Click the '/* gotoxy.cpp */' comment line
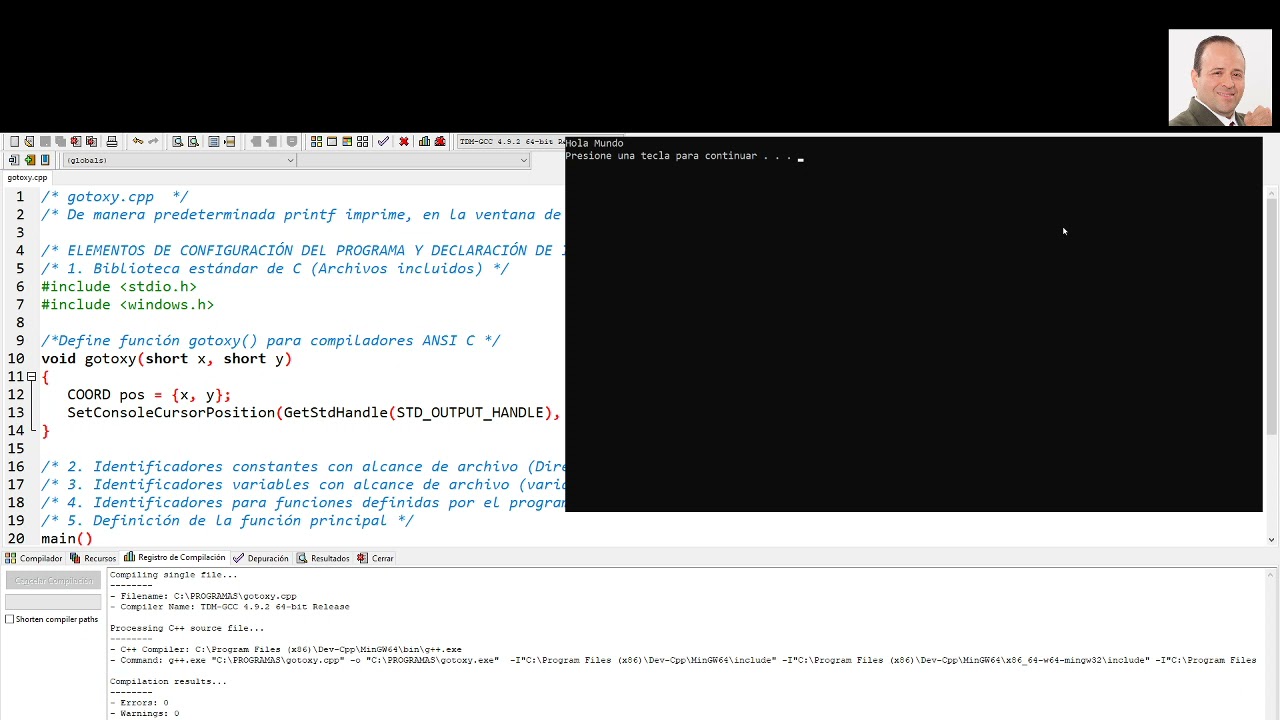 pos(114,197)
